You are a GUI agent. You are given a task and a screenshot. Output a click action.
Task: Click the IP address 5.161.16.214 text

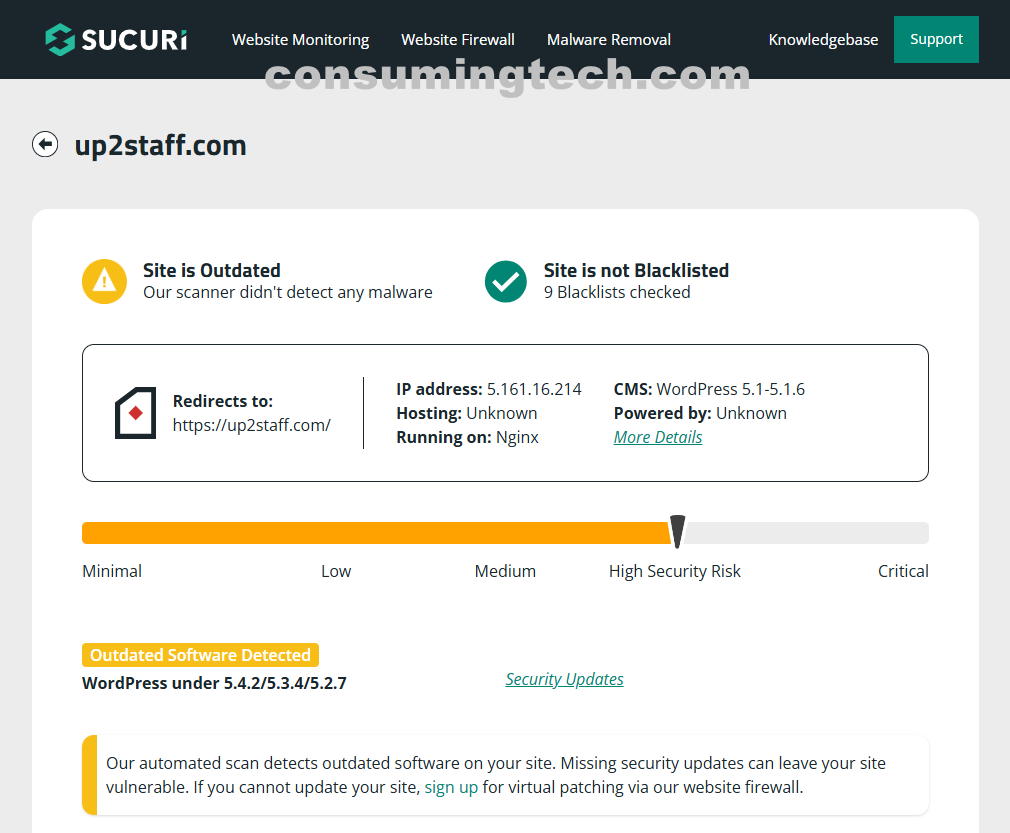pos(533,389)
